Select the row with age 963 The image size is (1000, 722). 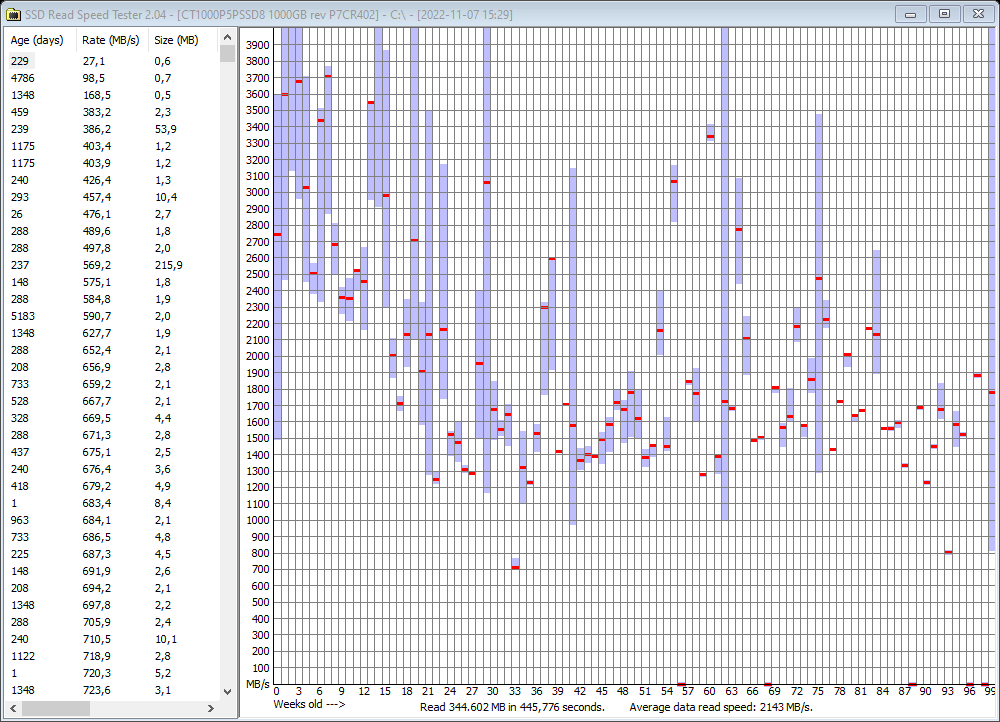[x=112, y=520]
